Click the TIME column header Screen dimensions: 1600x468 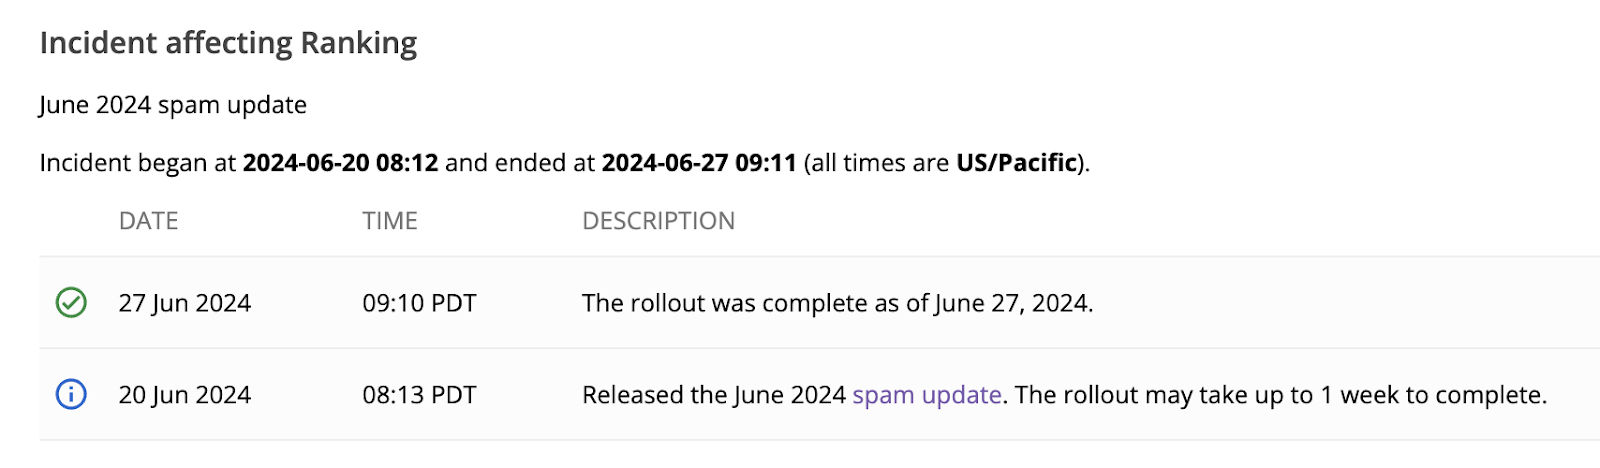click(x=390, y=221)
